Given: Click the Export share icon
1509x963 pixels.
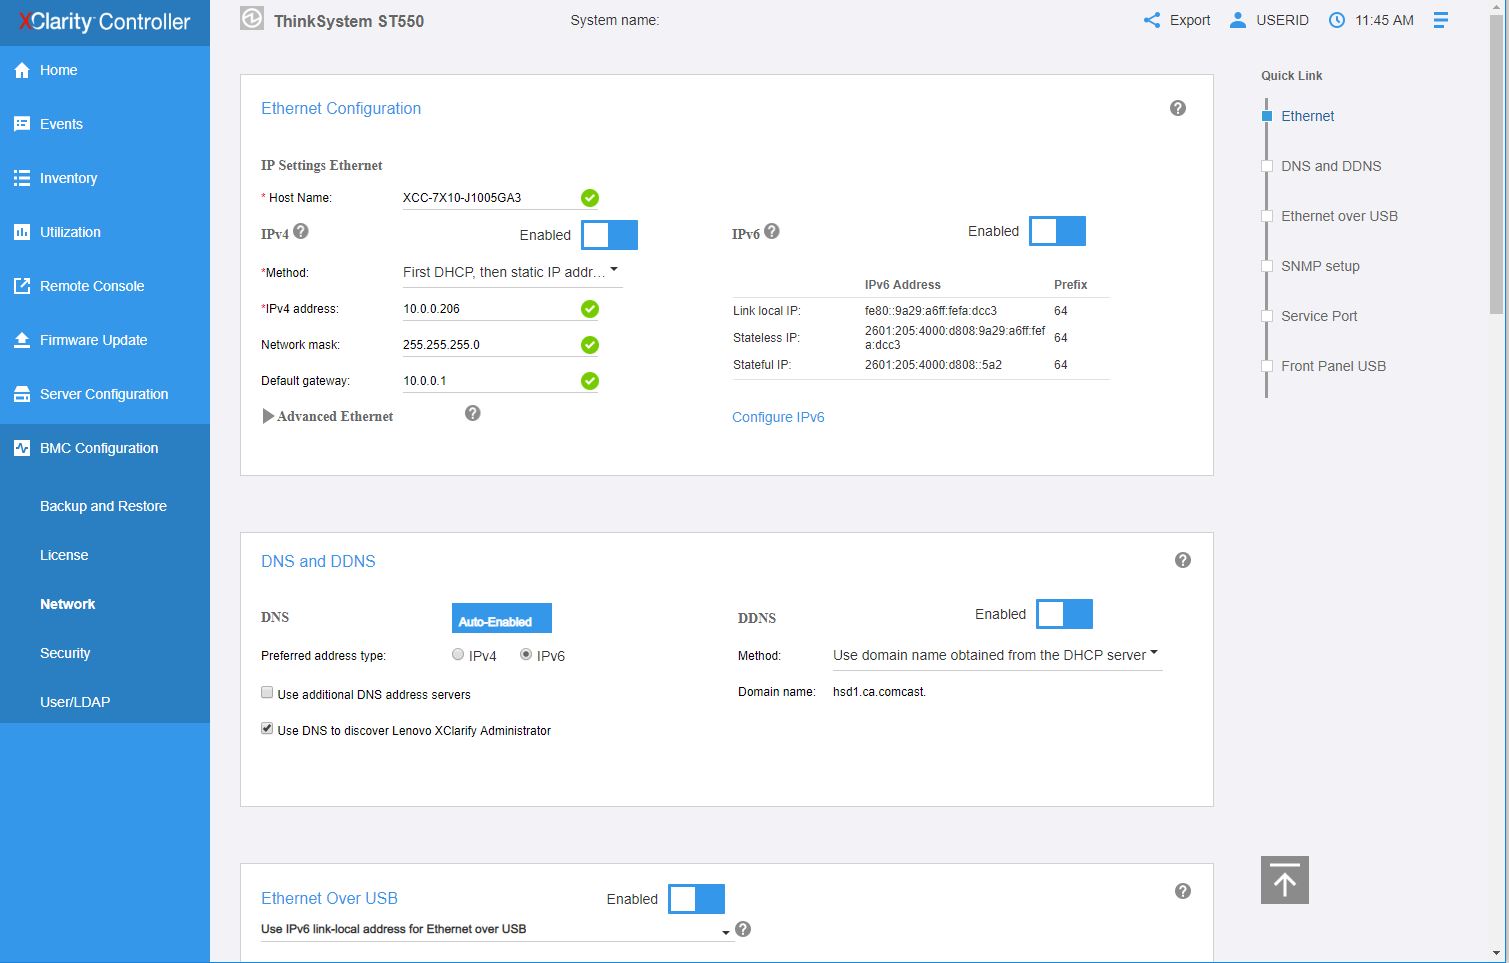Looking at the screenshot, I should click(1152, 20).
